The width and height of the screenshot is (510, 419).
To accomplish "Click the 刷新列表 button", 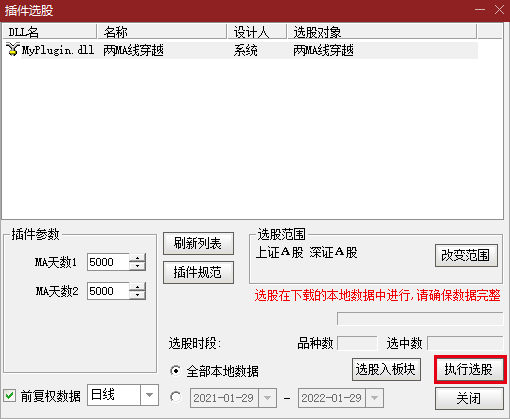I will 198,243.
